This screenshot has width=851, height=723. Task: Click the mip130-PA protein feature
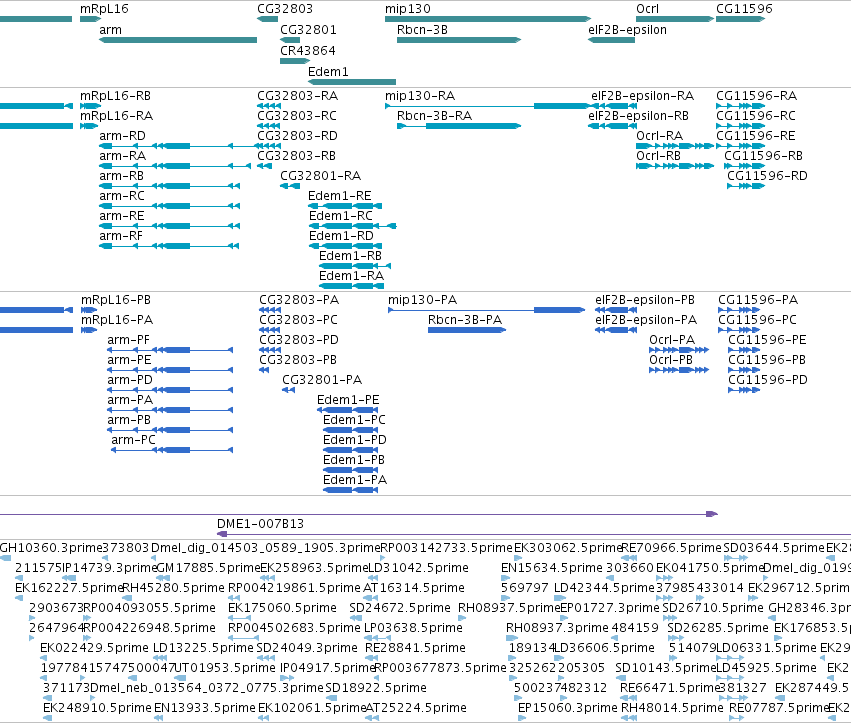tap(487, 310)
